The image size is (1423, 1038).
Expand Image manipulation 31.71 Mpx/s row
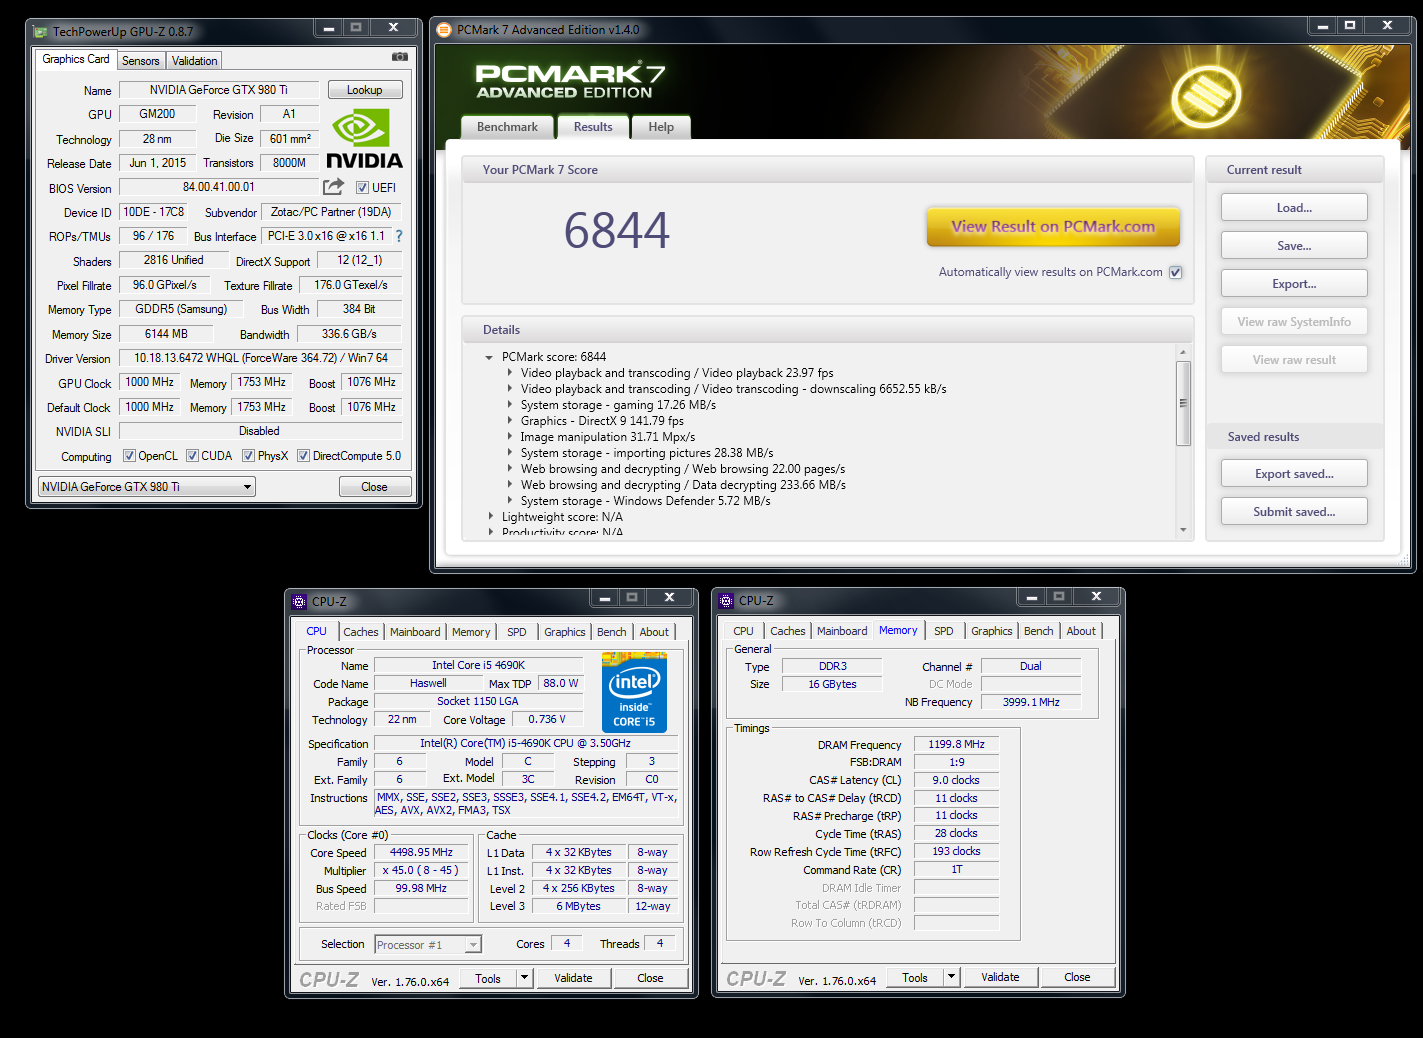509,437
